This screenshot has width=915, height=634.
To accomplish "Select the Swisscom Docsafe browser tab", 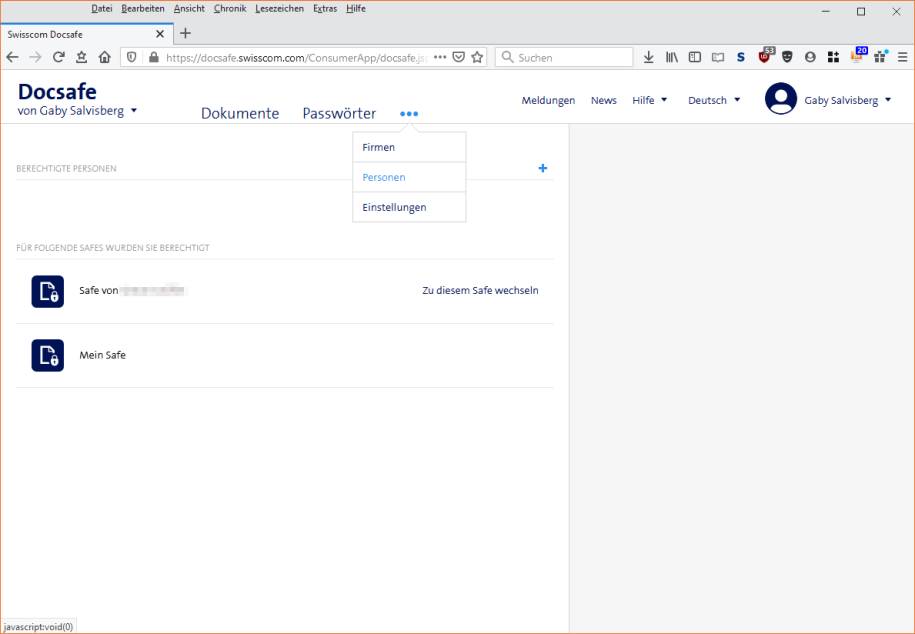I will click(x=86, y=34).
